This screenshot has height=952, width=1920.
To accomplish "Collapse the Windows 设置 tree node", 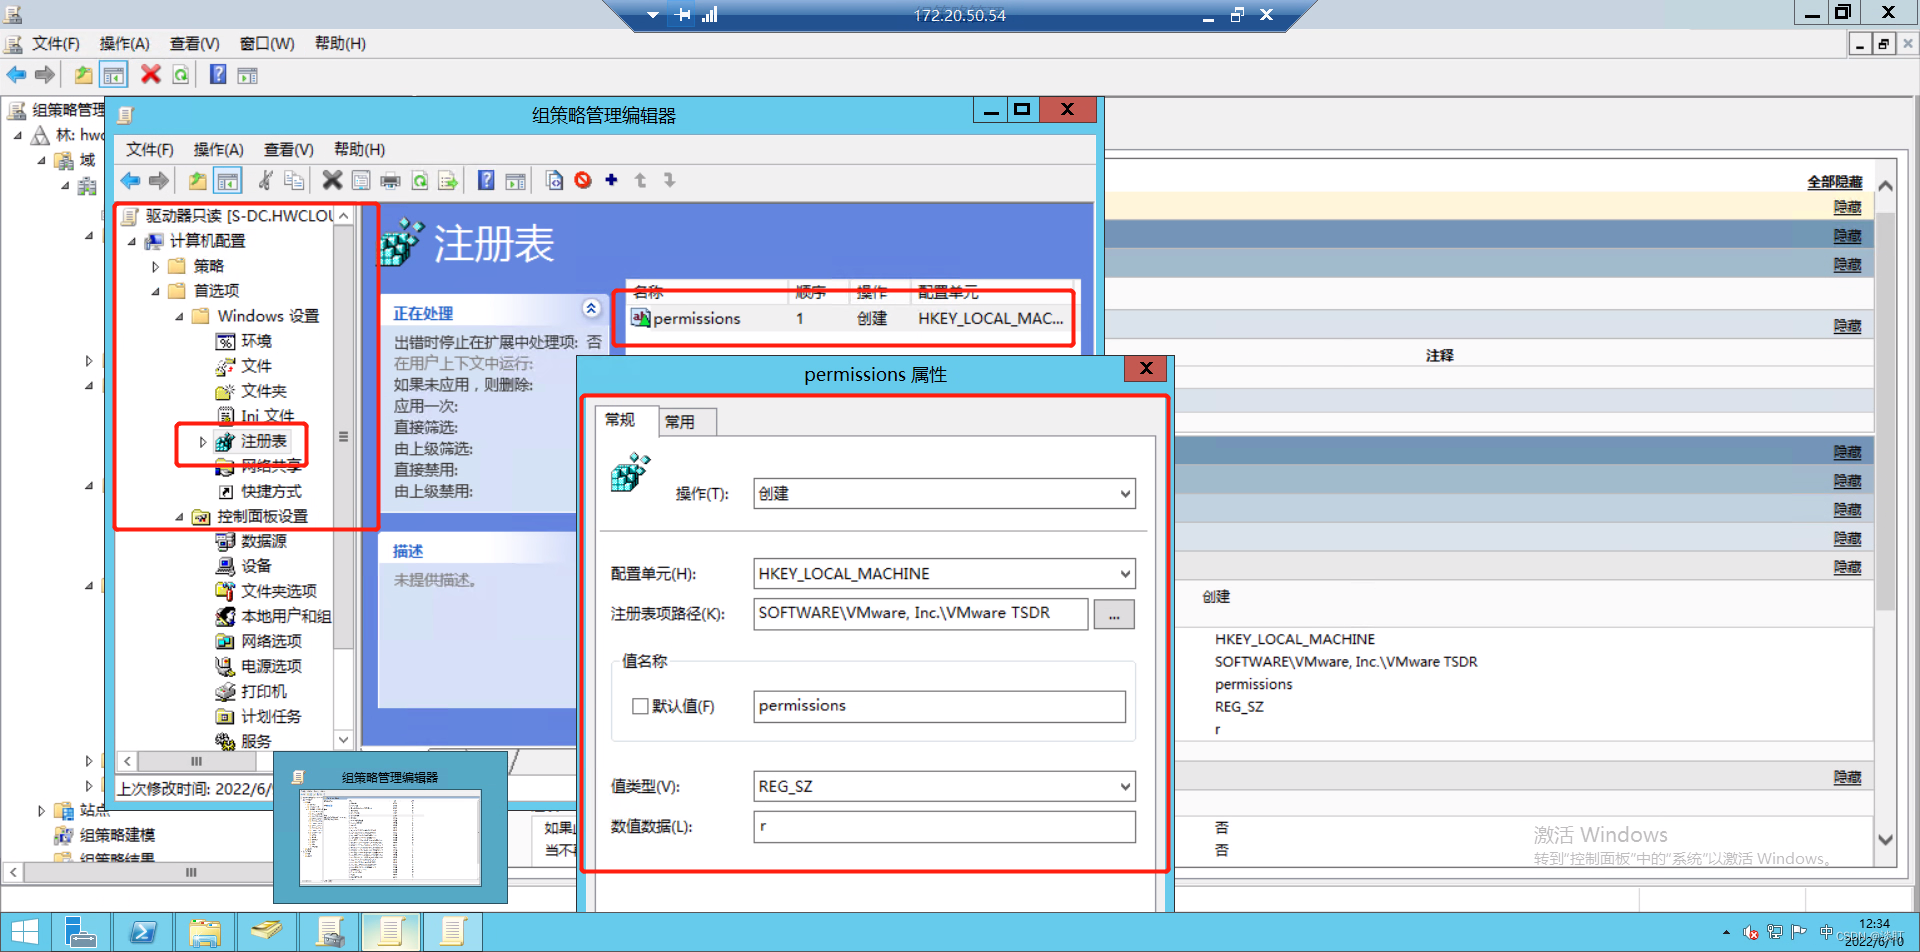I will click(x=179, y=316).
